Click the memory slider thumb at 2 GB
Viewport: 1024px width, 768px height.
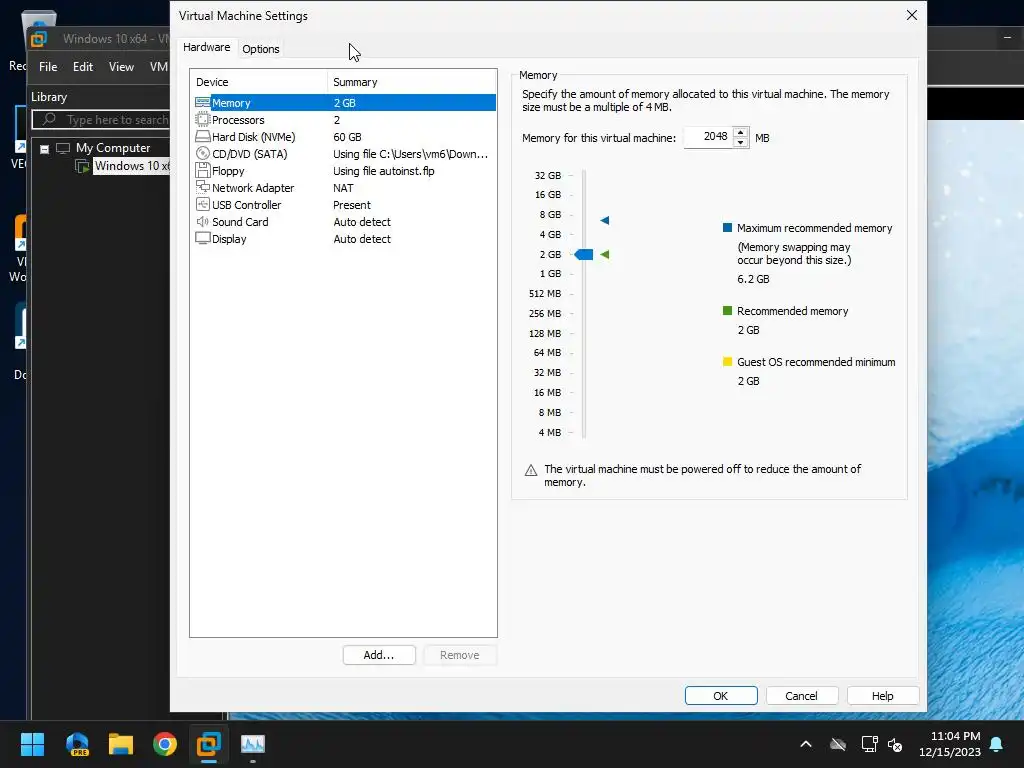584,254
